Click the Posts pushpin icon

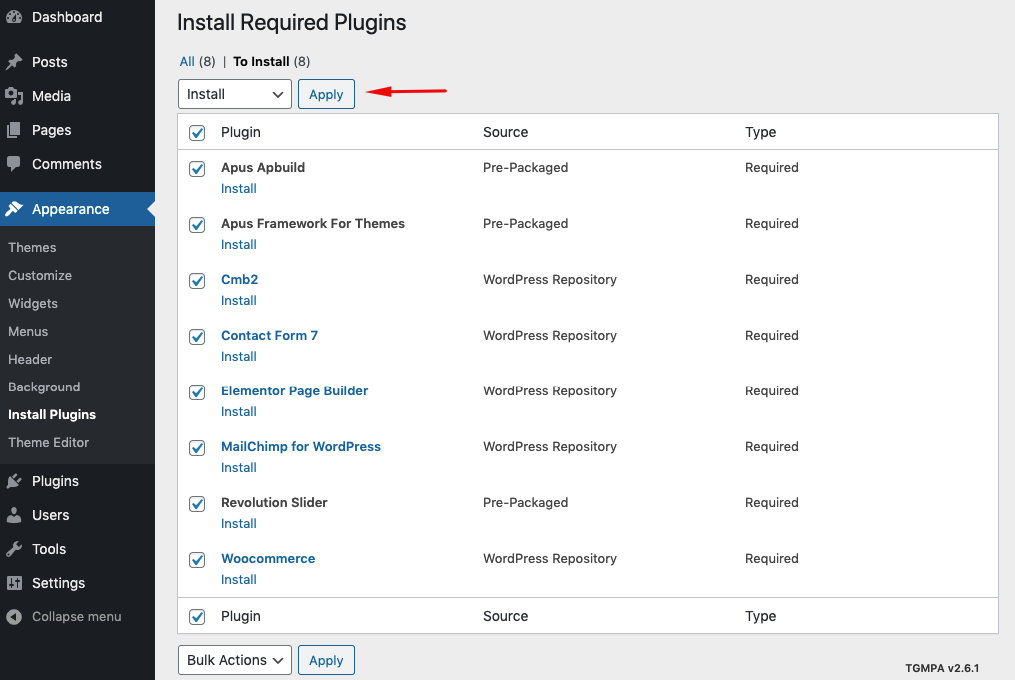(14, 62)
